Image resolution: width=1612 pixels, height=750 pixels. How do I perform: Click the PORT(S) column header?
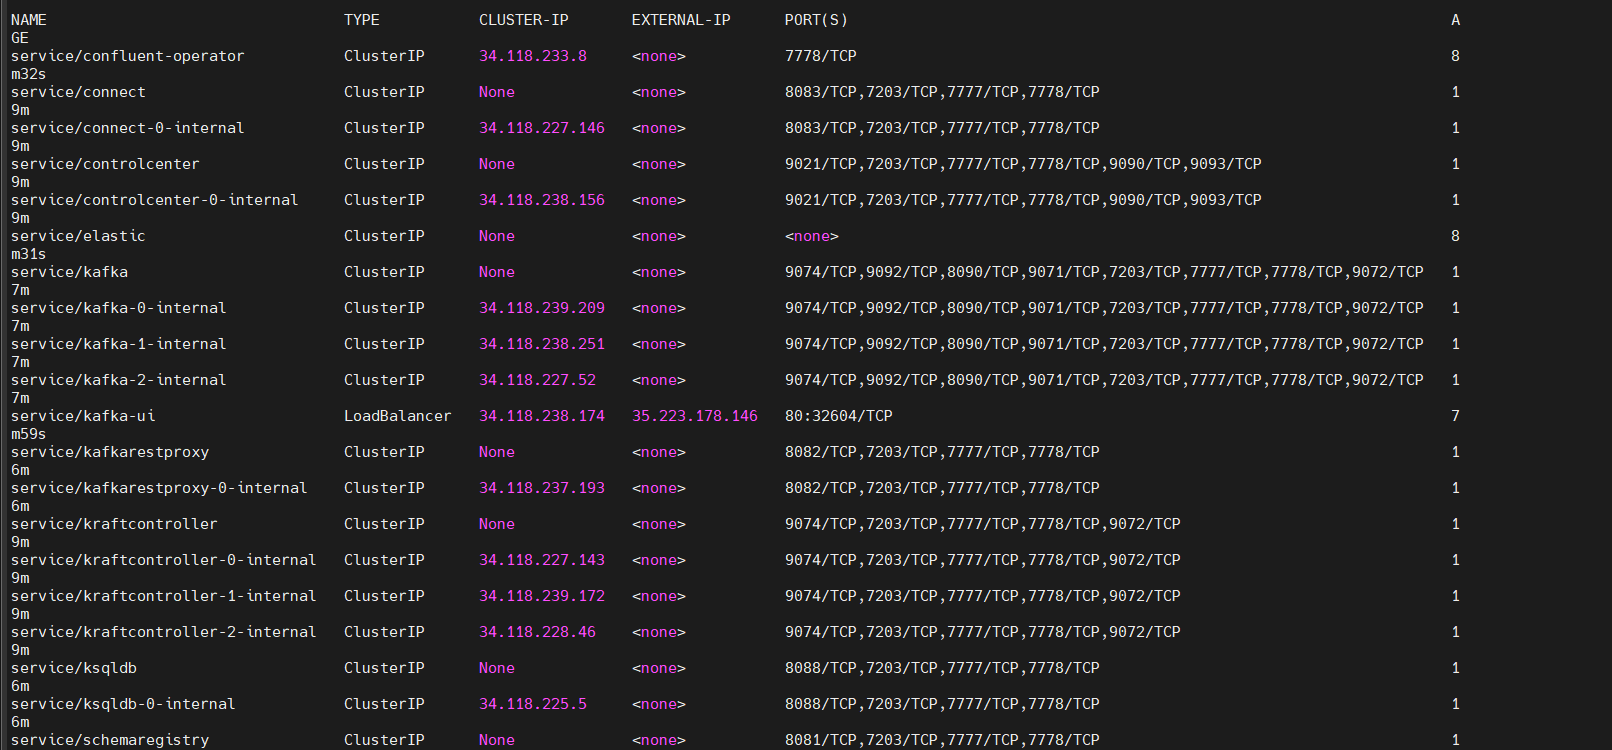[x=816, y=20]
